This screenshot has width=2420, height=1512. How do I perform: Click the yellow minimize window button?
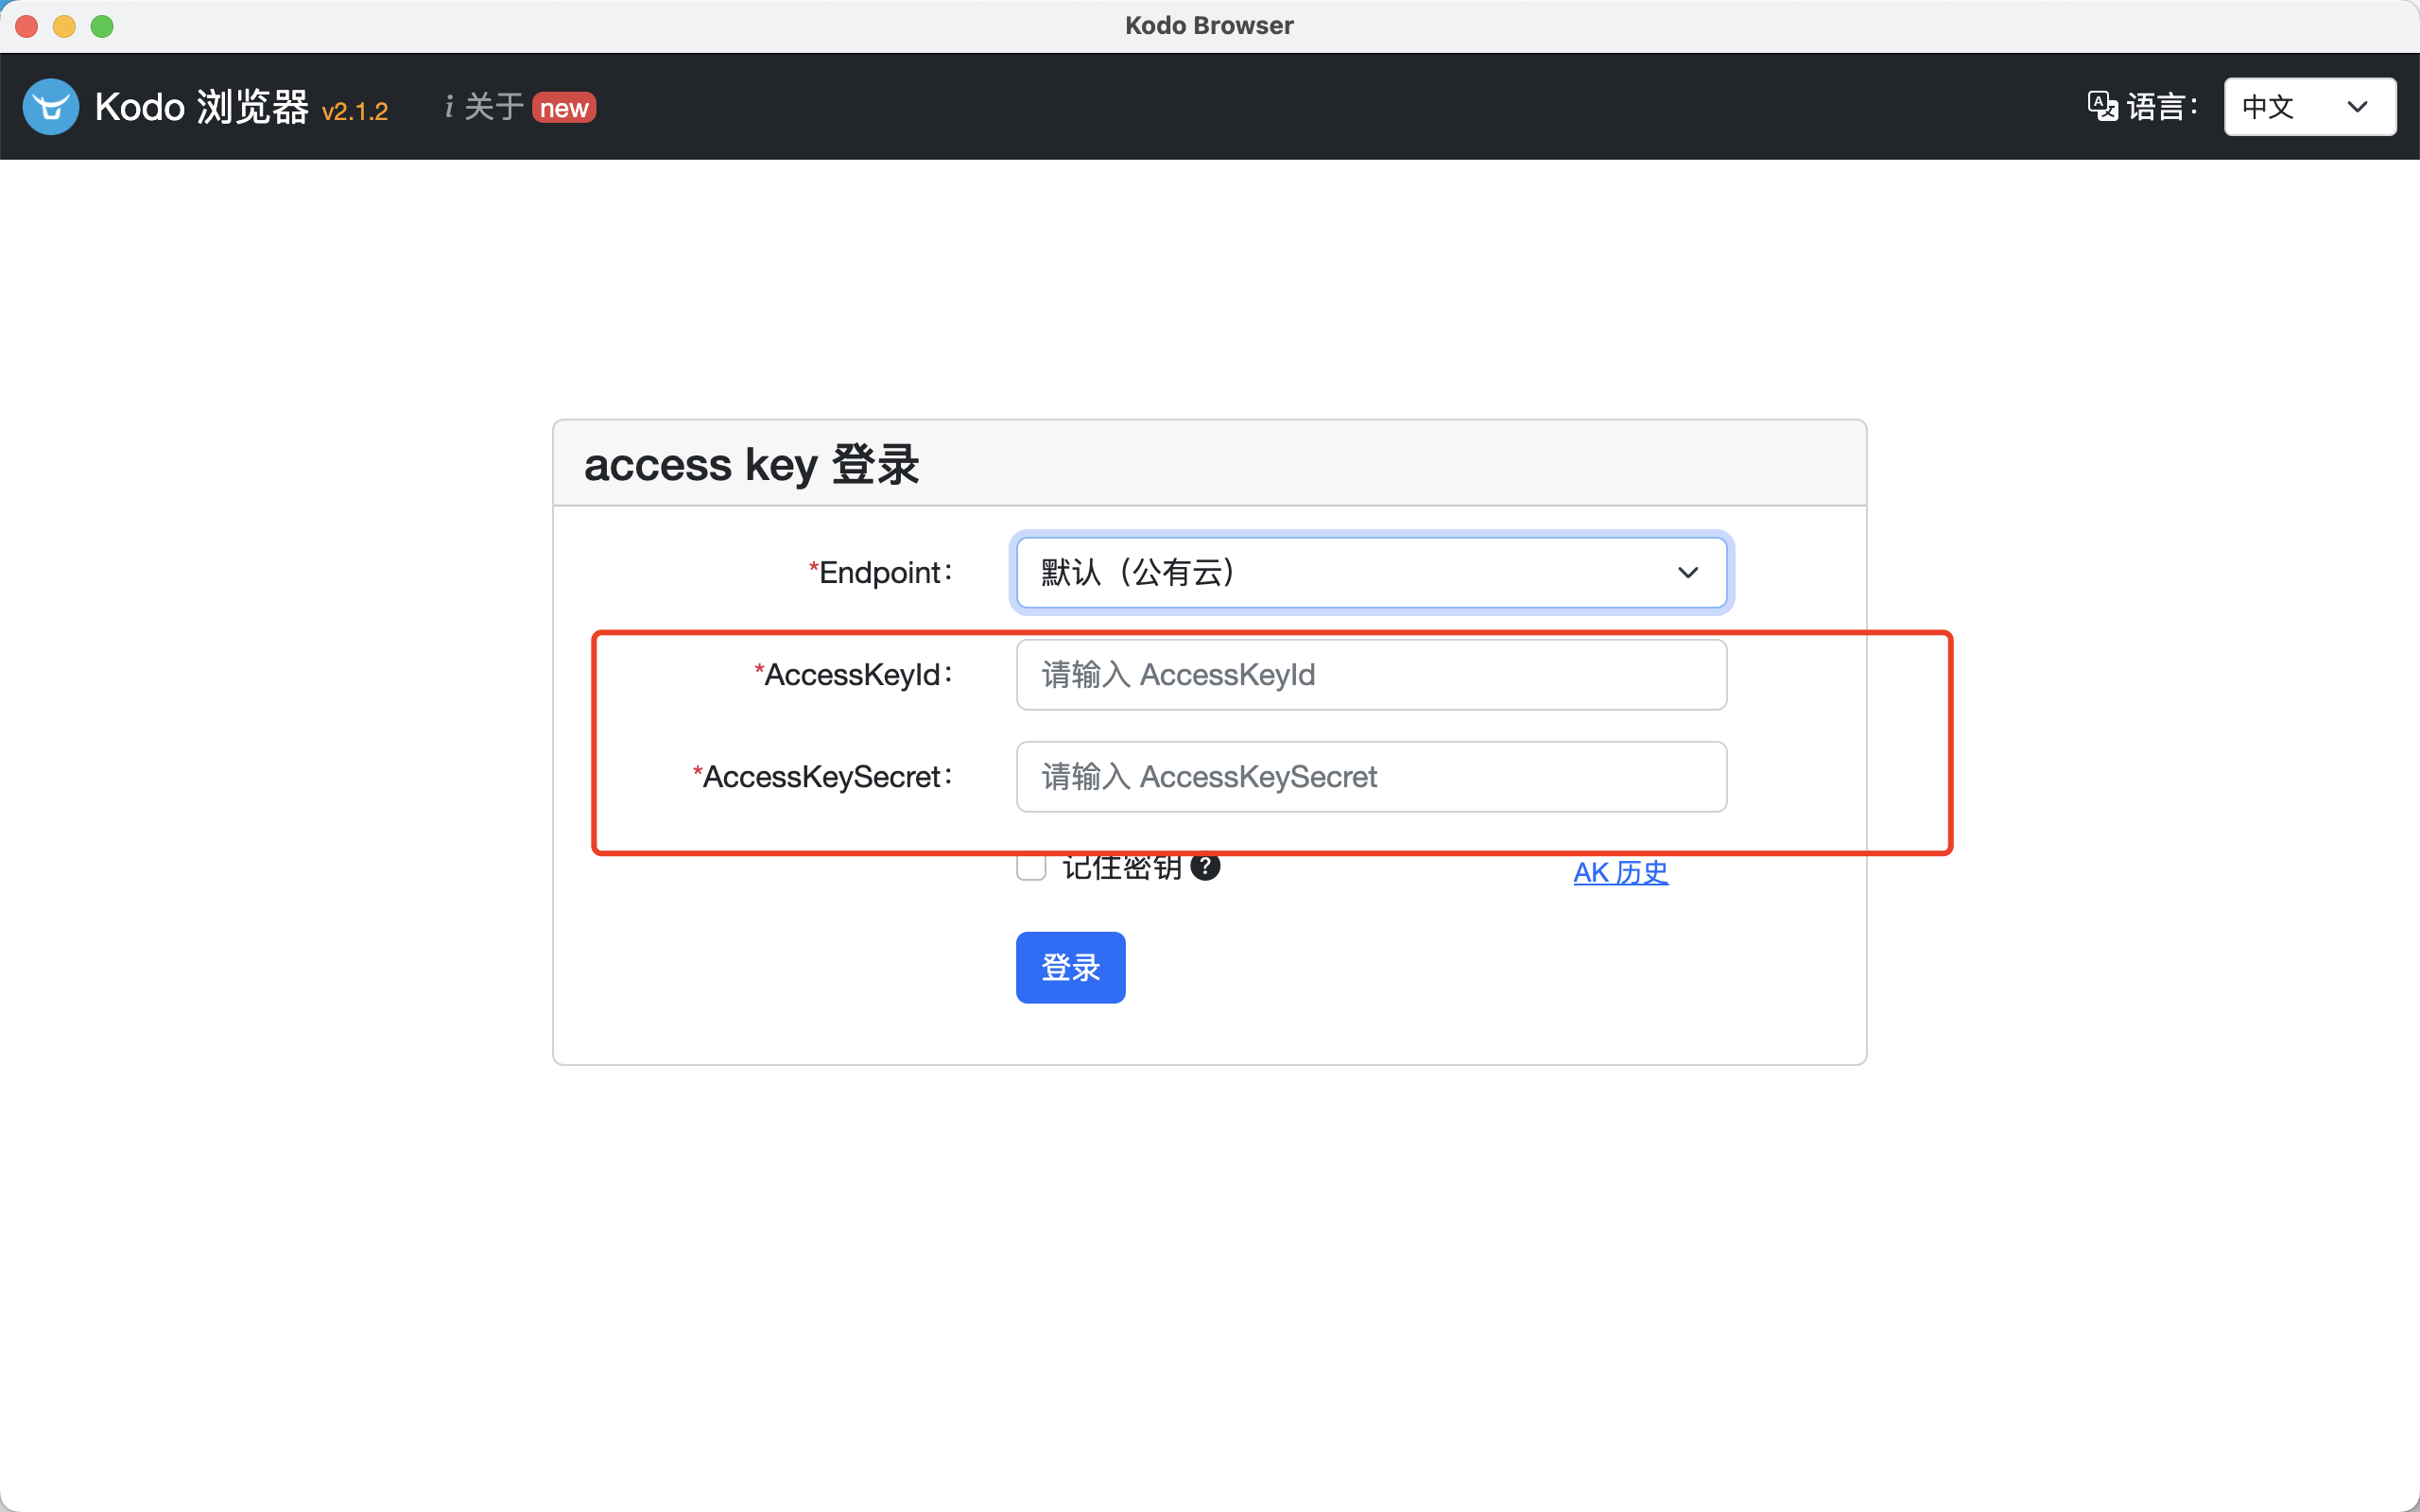coord(64,26)
